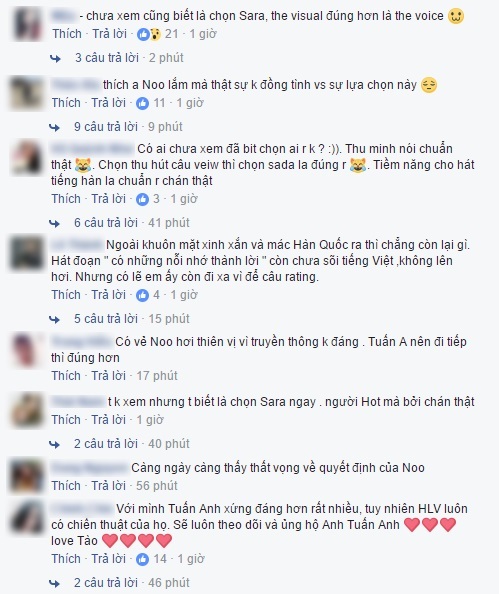
Task: Expand 9 câu trả lời replies
Action: point(106,127)
